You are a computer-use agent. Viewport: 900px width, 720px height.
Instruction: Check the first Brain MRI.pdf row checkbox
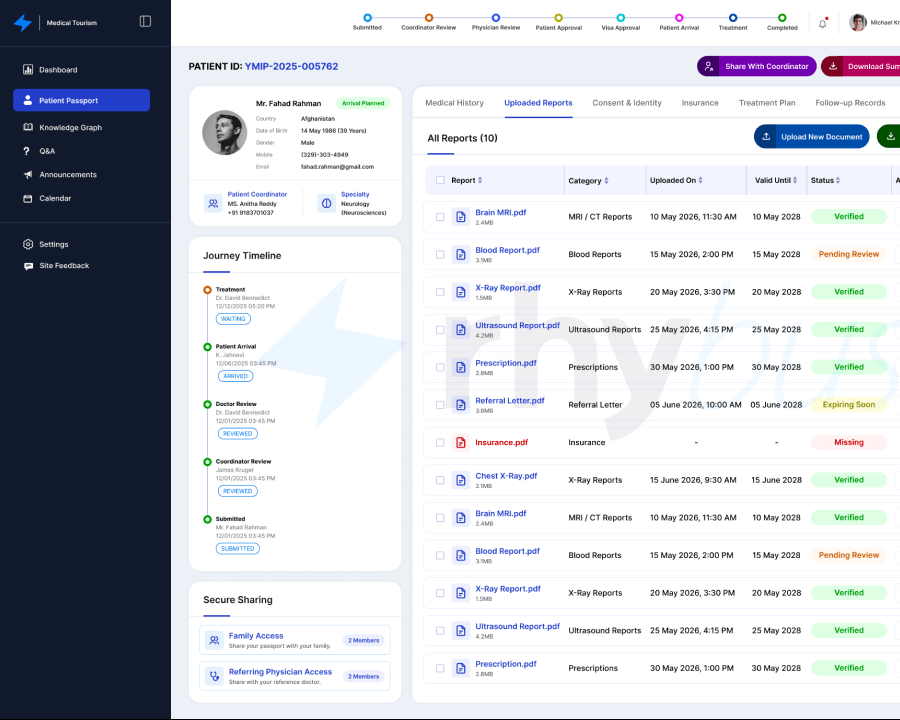click(x=440, y=217)
